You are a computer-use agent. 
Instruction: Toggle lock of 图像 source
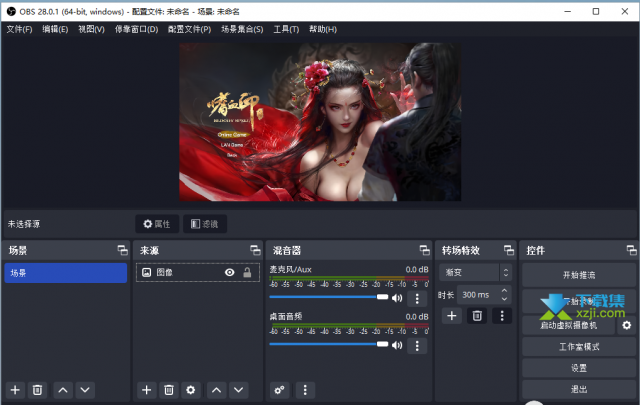pos(247,272)
